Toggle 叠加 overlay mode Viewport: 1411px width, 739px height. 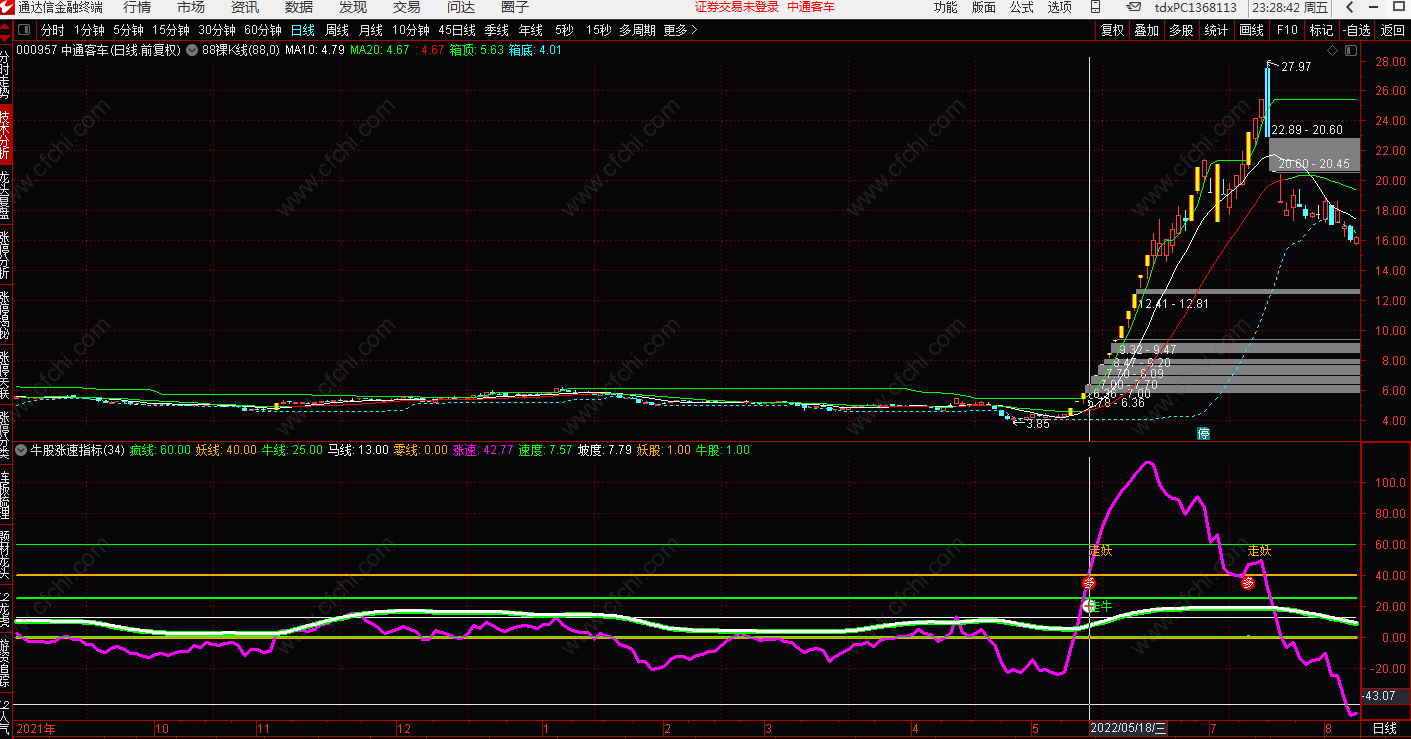(1146, 30)
